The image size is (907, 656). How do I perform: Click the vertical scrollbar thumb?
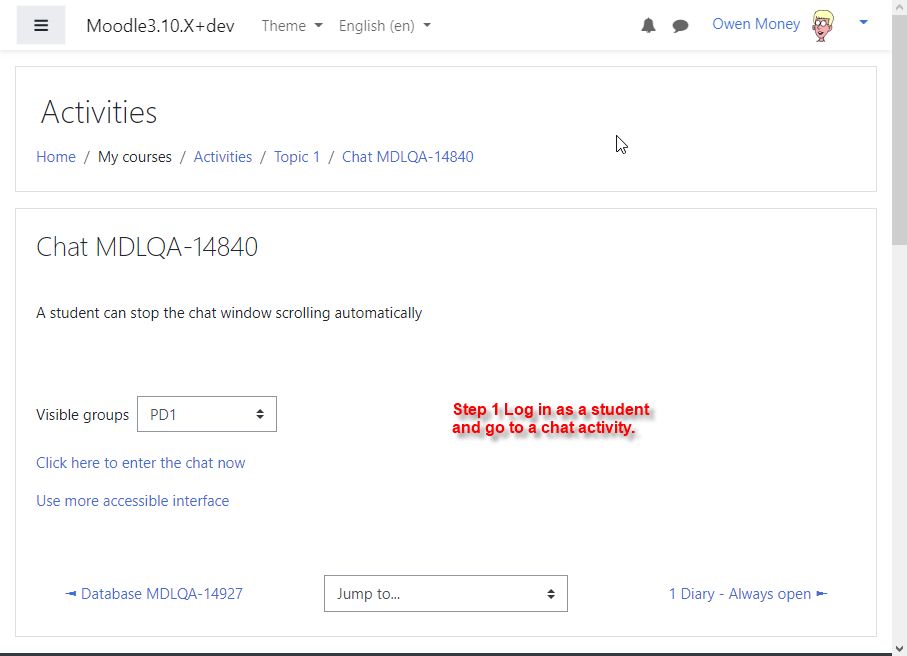tap(899, 130)
